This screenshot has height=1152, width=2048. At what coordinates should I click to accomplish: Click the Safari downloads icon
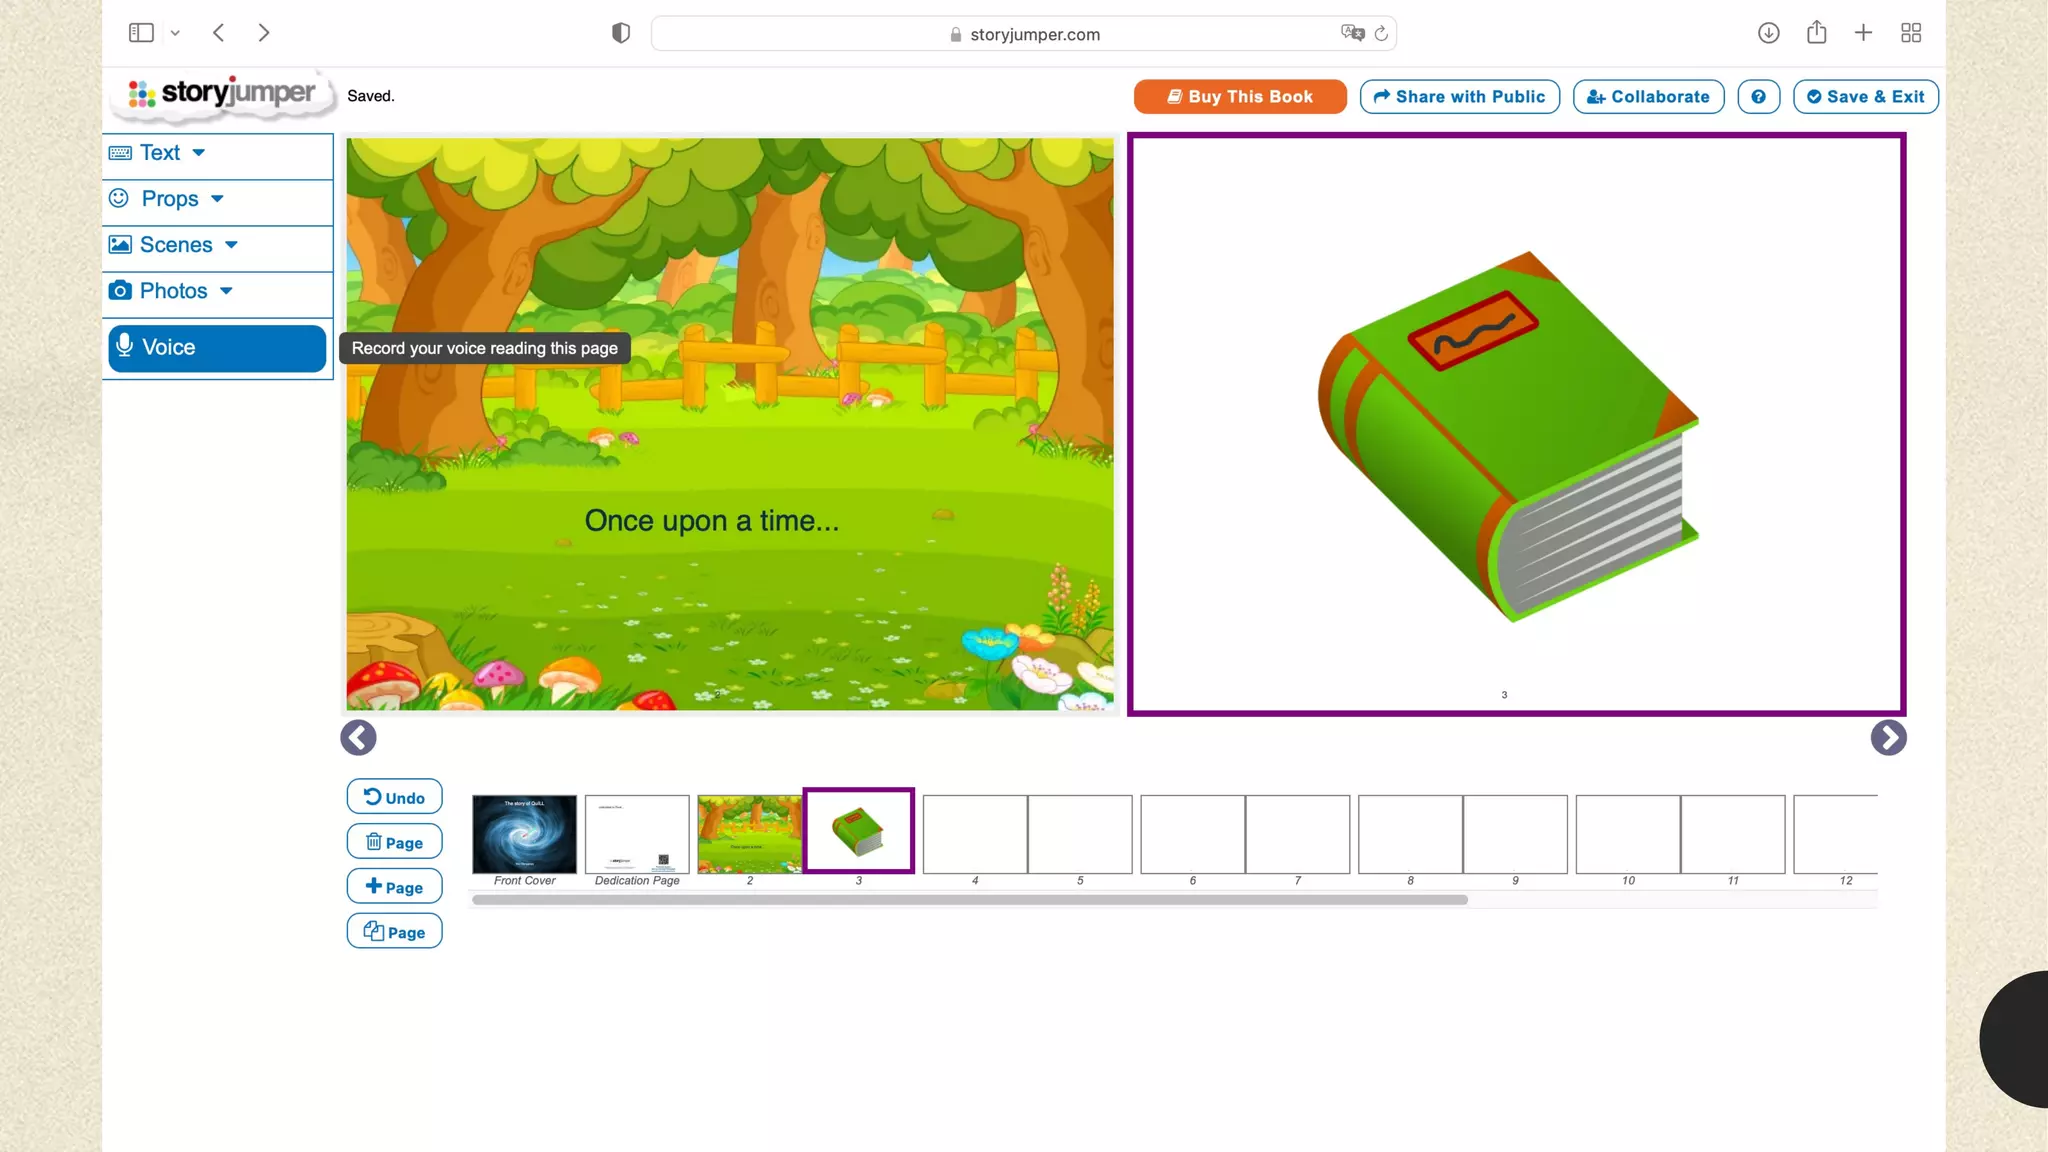click(1768, 33)
